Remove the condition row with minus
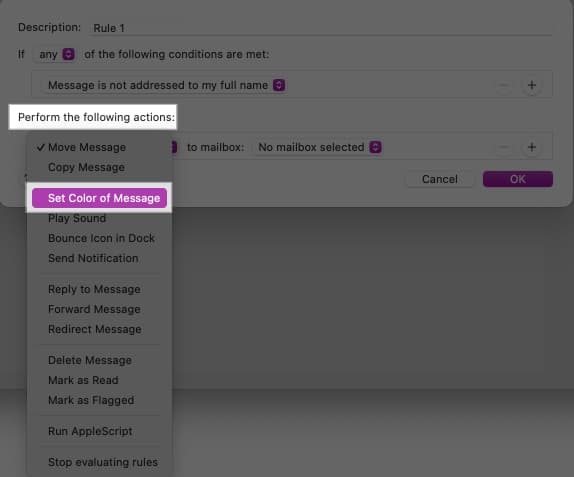 (504, 85)
